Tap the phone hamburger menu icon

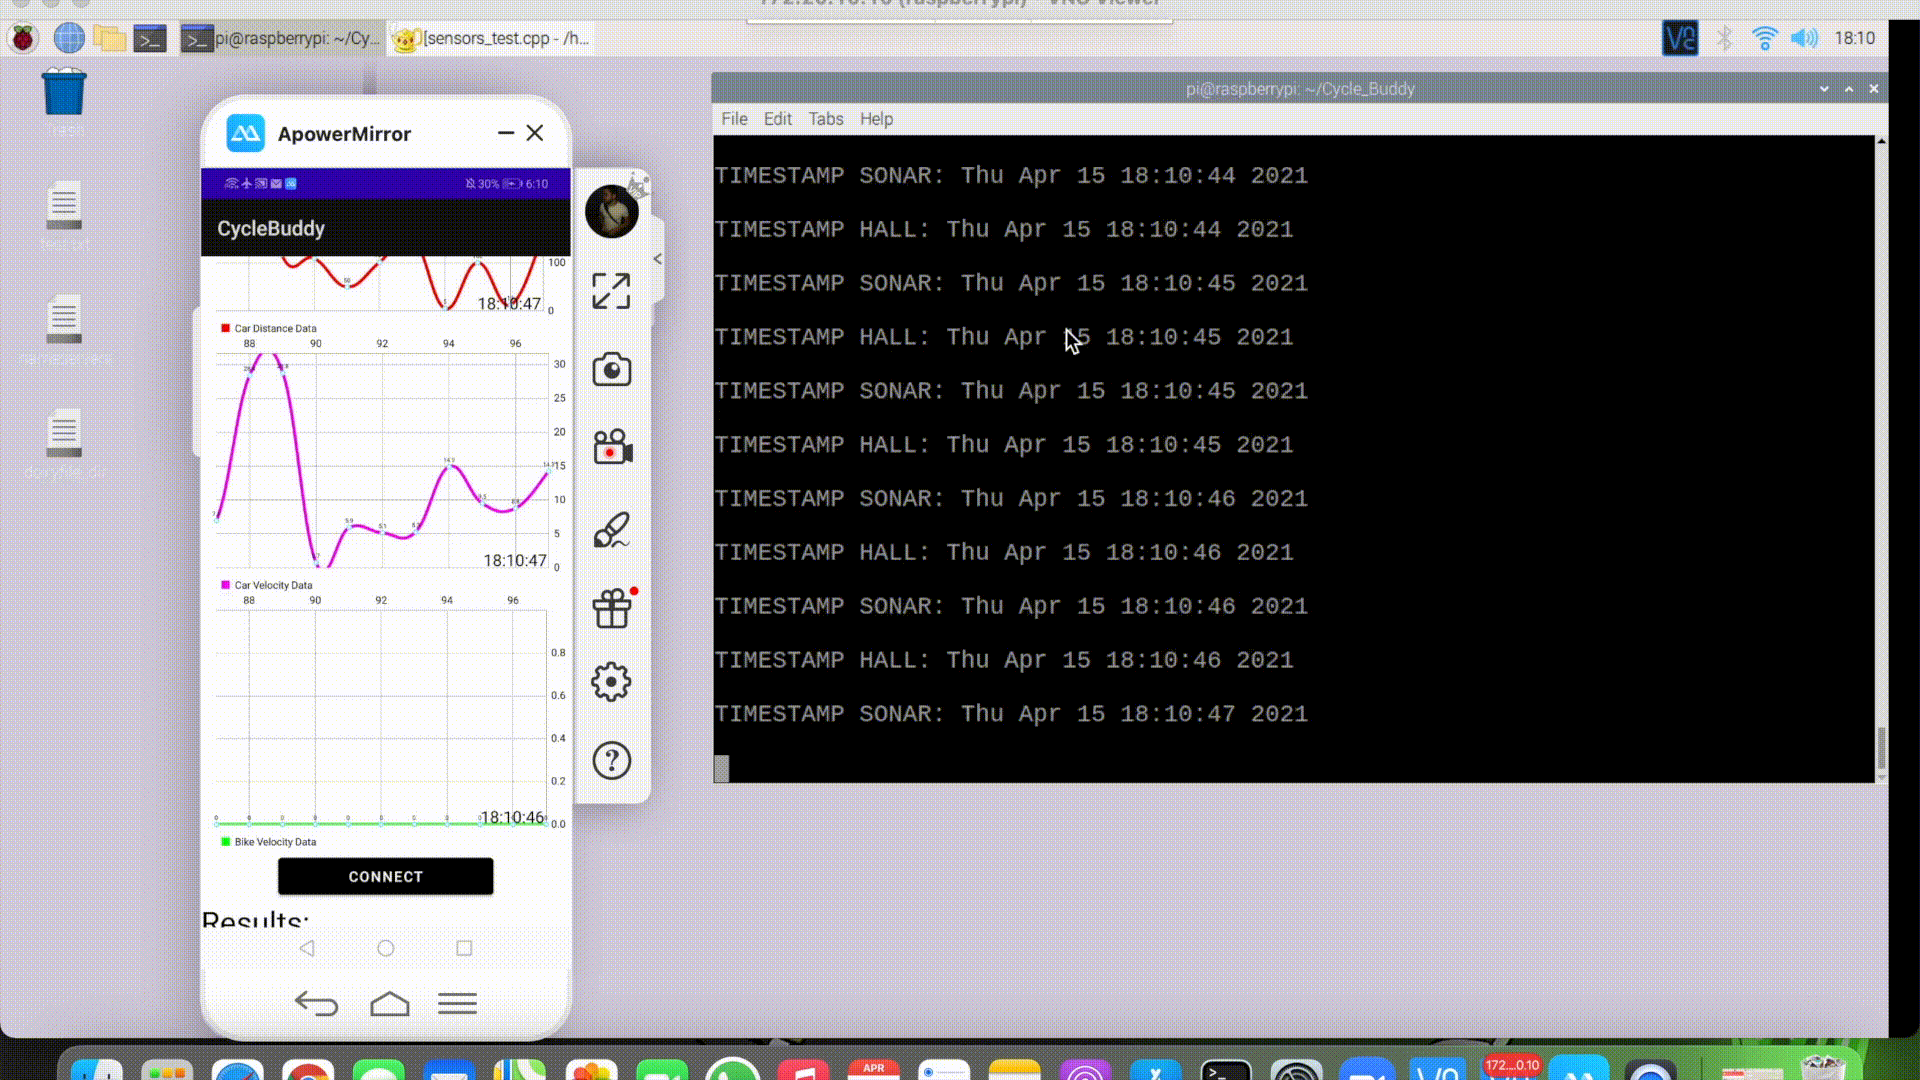pyautogui.click(x=457, y=1004)
